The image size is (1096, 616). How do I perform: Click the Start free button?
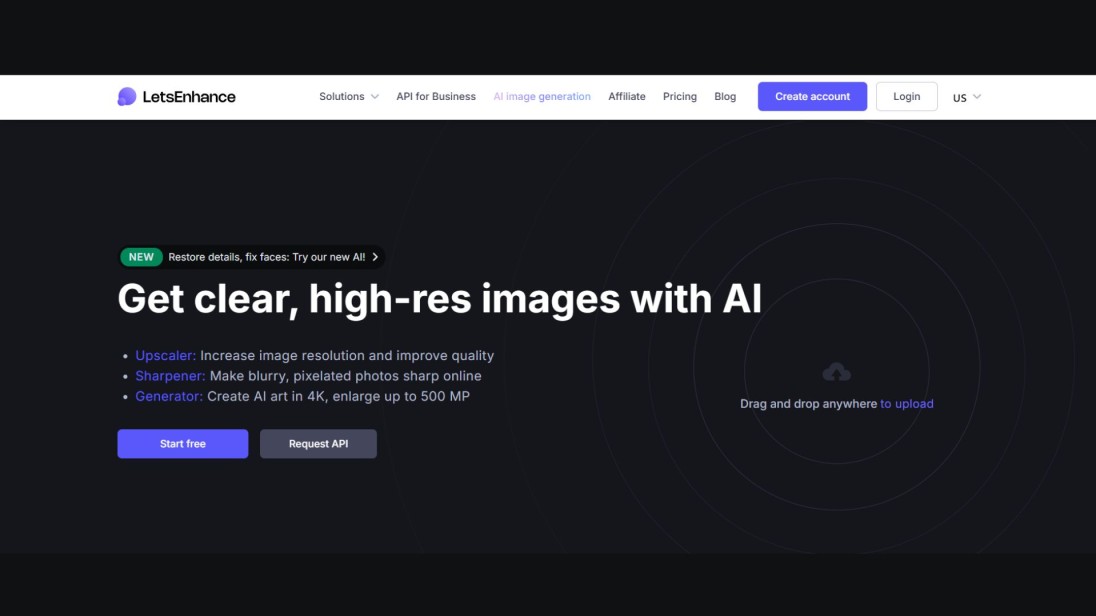pyautogui.click(x=182, y=444)
